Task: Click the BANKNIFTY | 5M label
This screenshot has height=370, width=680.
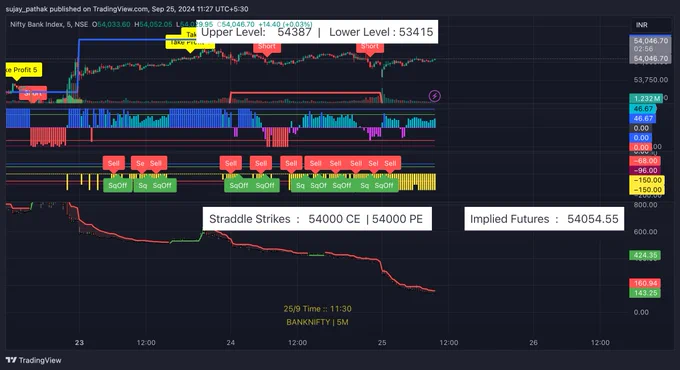Action: coord(317,322)
